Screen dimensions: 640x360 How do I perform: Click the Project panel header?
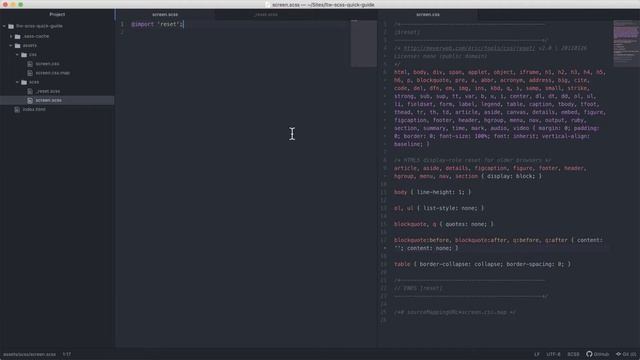pos(57,14)
